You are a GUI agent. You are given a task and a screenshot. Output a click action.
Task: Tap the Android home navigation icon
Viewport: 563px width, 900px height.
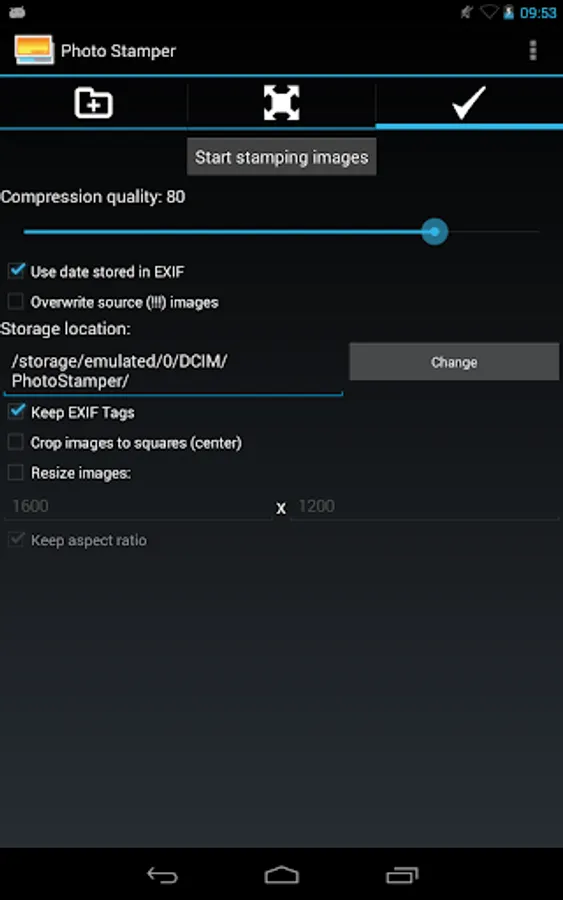tap(281, 875)
